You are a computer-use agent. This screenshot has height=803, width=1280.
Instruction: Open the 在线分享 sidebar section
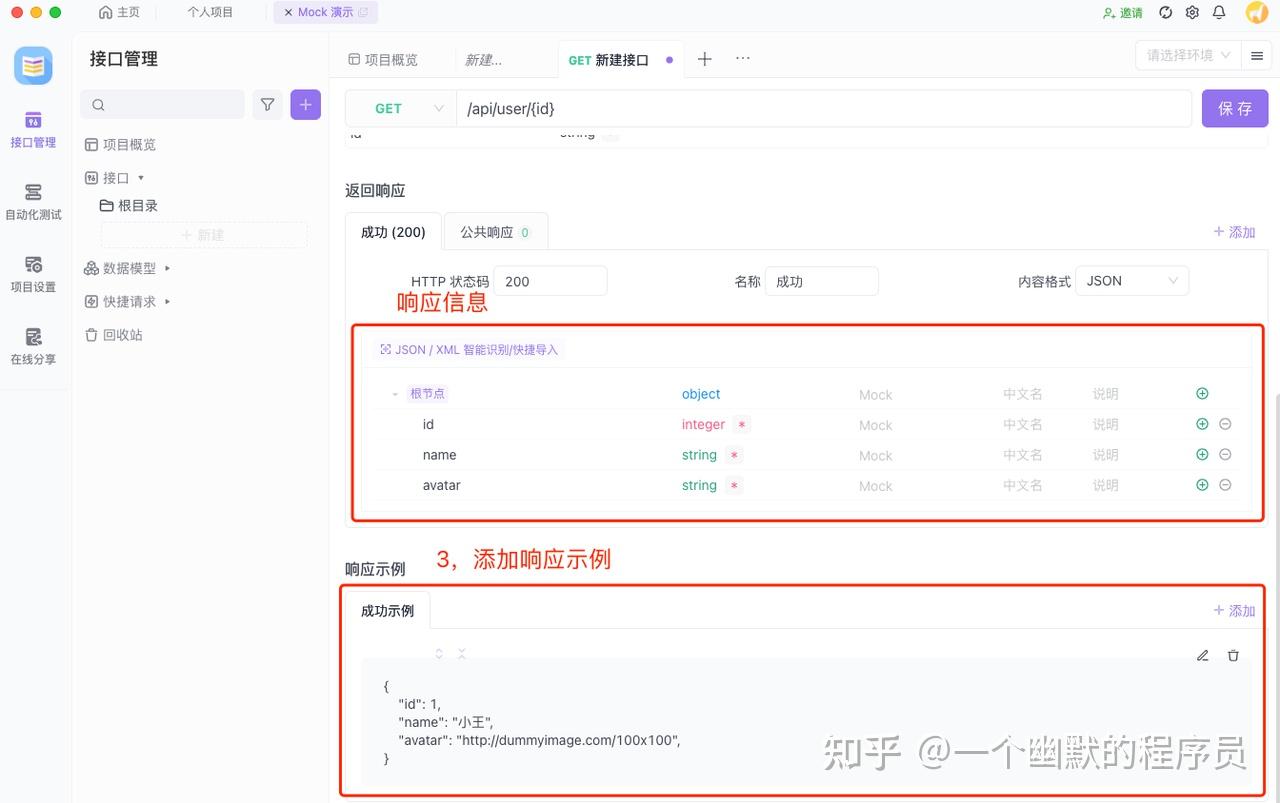tap(33, 346)
